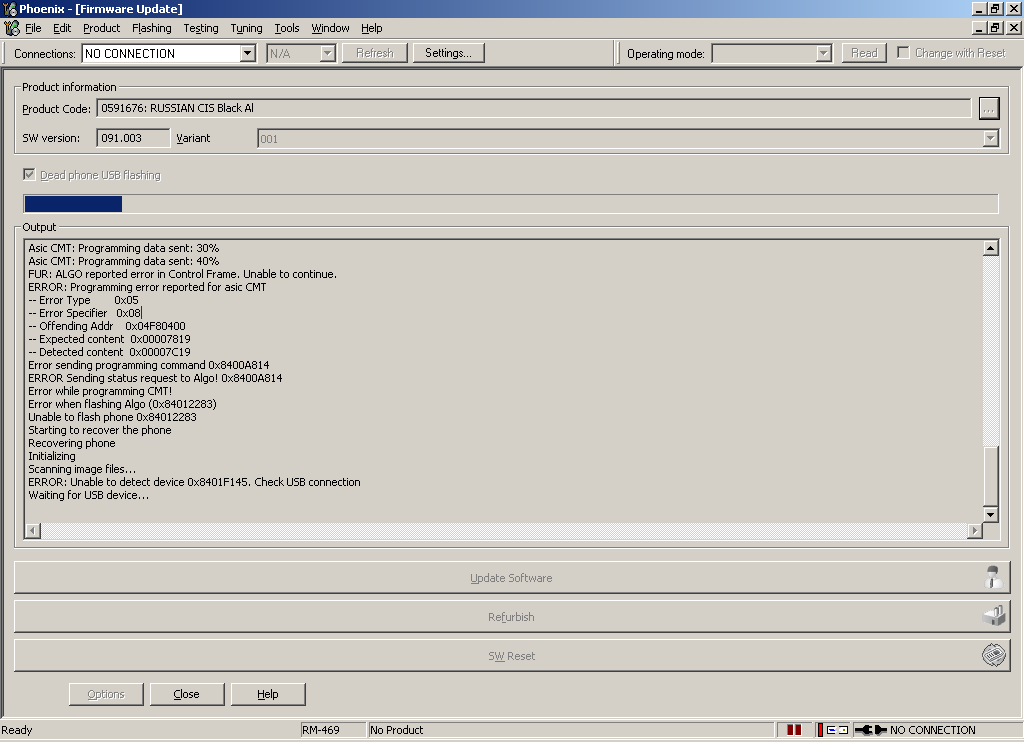Click the person icon on the Update Software button
Viewport: 1024px width, 742px height.
click(993, 577)
